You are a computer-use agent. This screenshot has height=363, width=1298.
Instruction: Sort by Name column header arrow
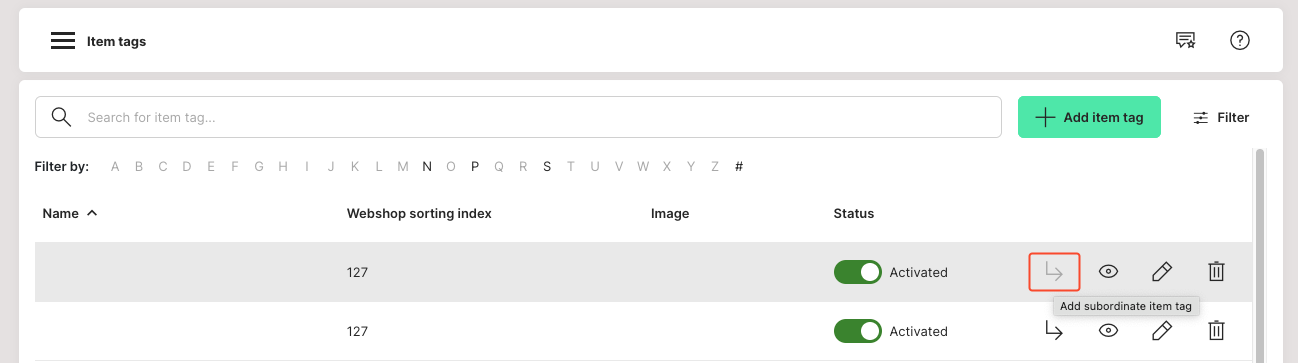92,213
